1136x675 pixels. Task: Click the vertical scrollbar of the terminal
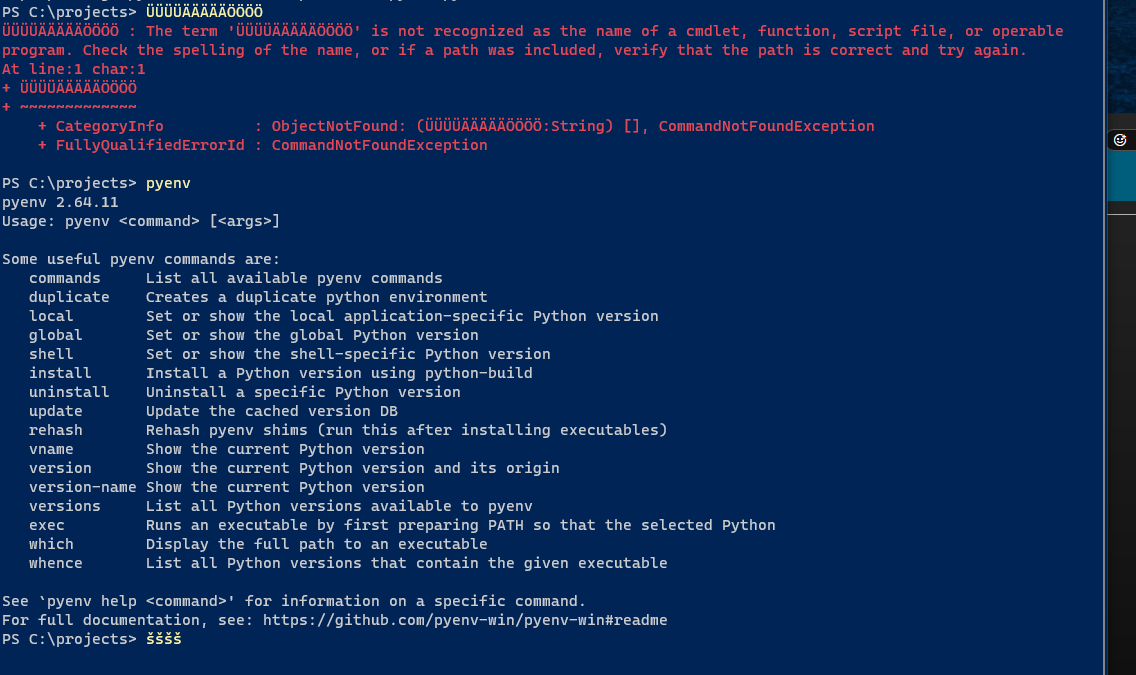(1104, 338)
